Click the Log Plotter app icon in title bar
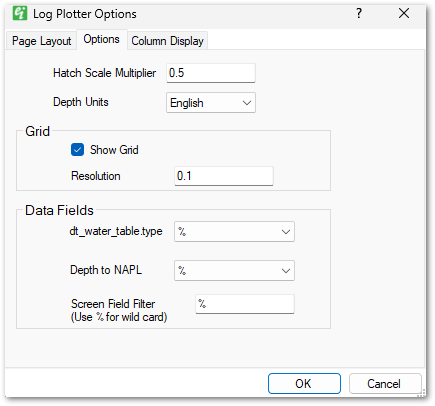Screen dimensions: 435x406 coord(20,13)
